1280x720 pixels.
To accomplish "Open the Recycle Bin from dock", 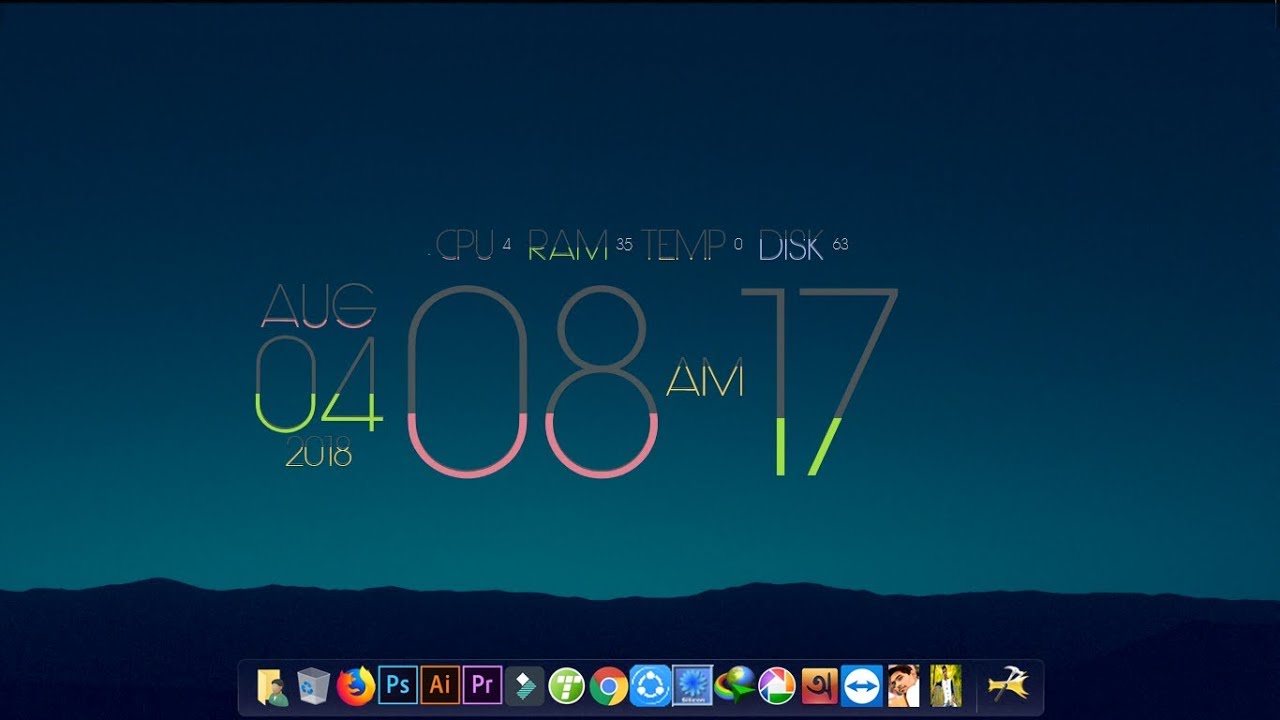I will 314,686.
